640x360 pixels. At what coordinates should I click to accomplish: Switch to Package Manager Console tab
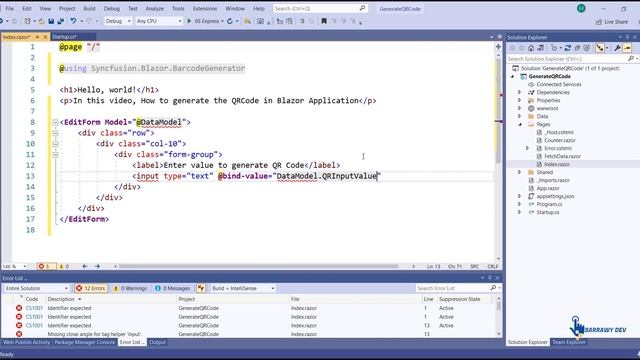84,342
